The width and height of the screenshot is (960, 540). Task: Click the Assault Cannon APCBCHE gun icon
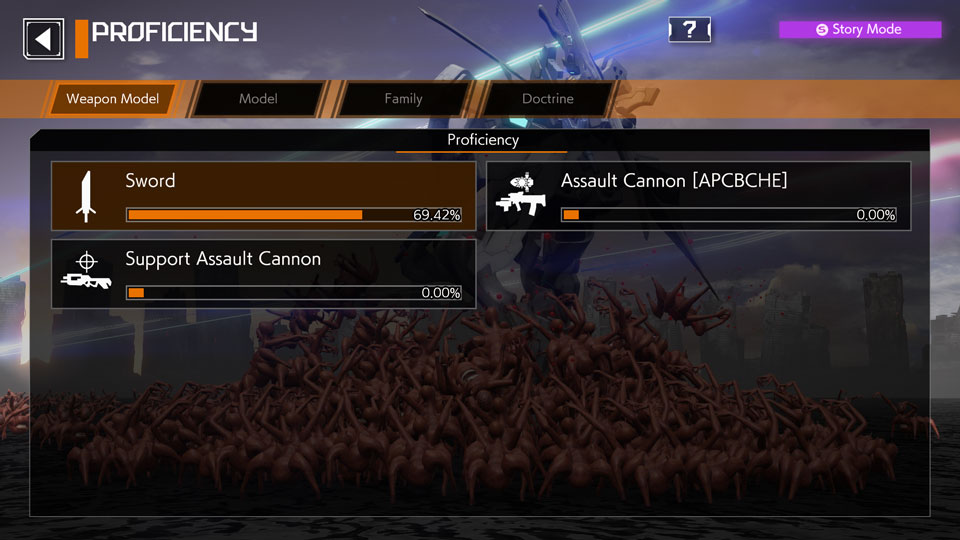521,195
